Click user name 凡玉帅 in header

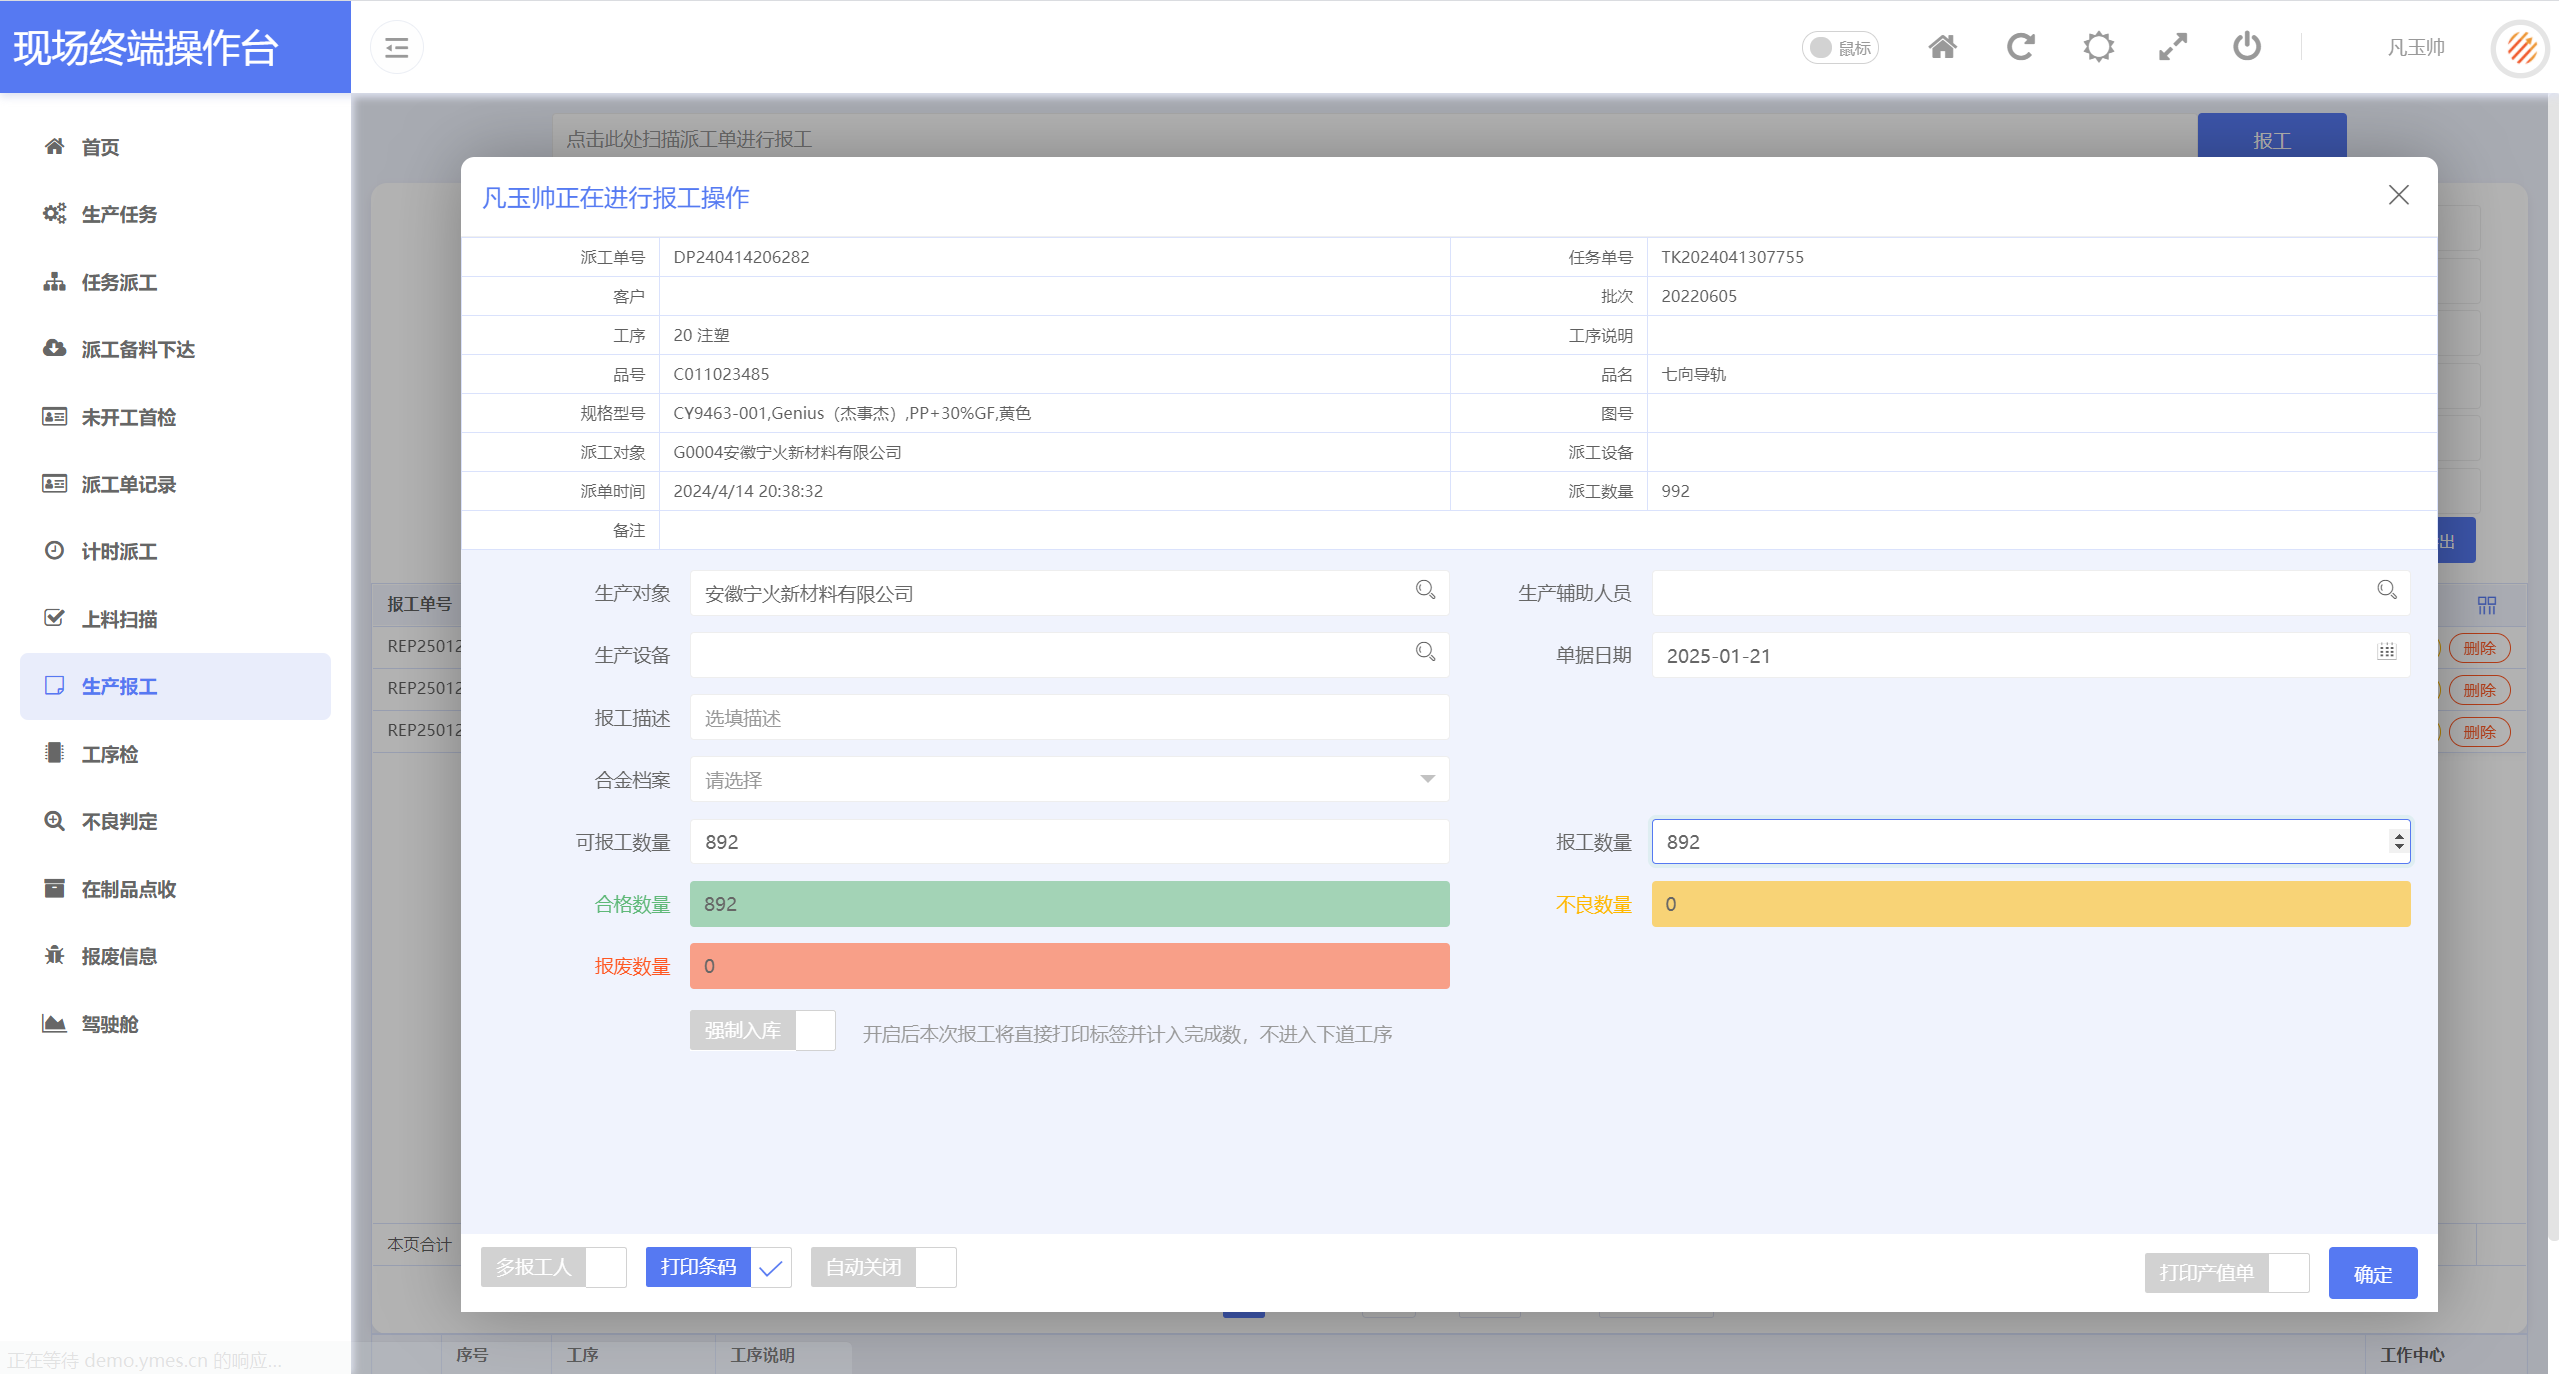[x=2415, y=47]
